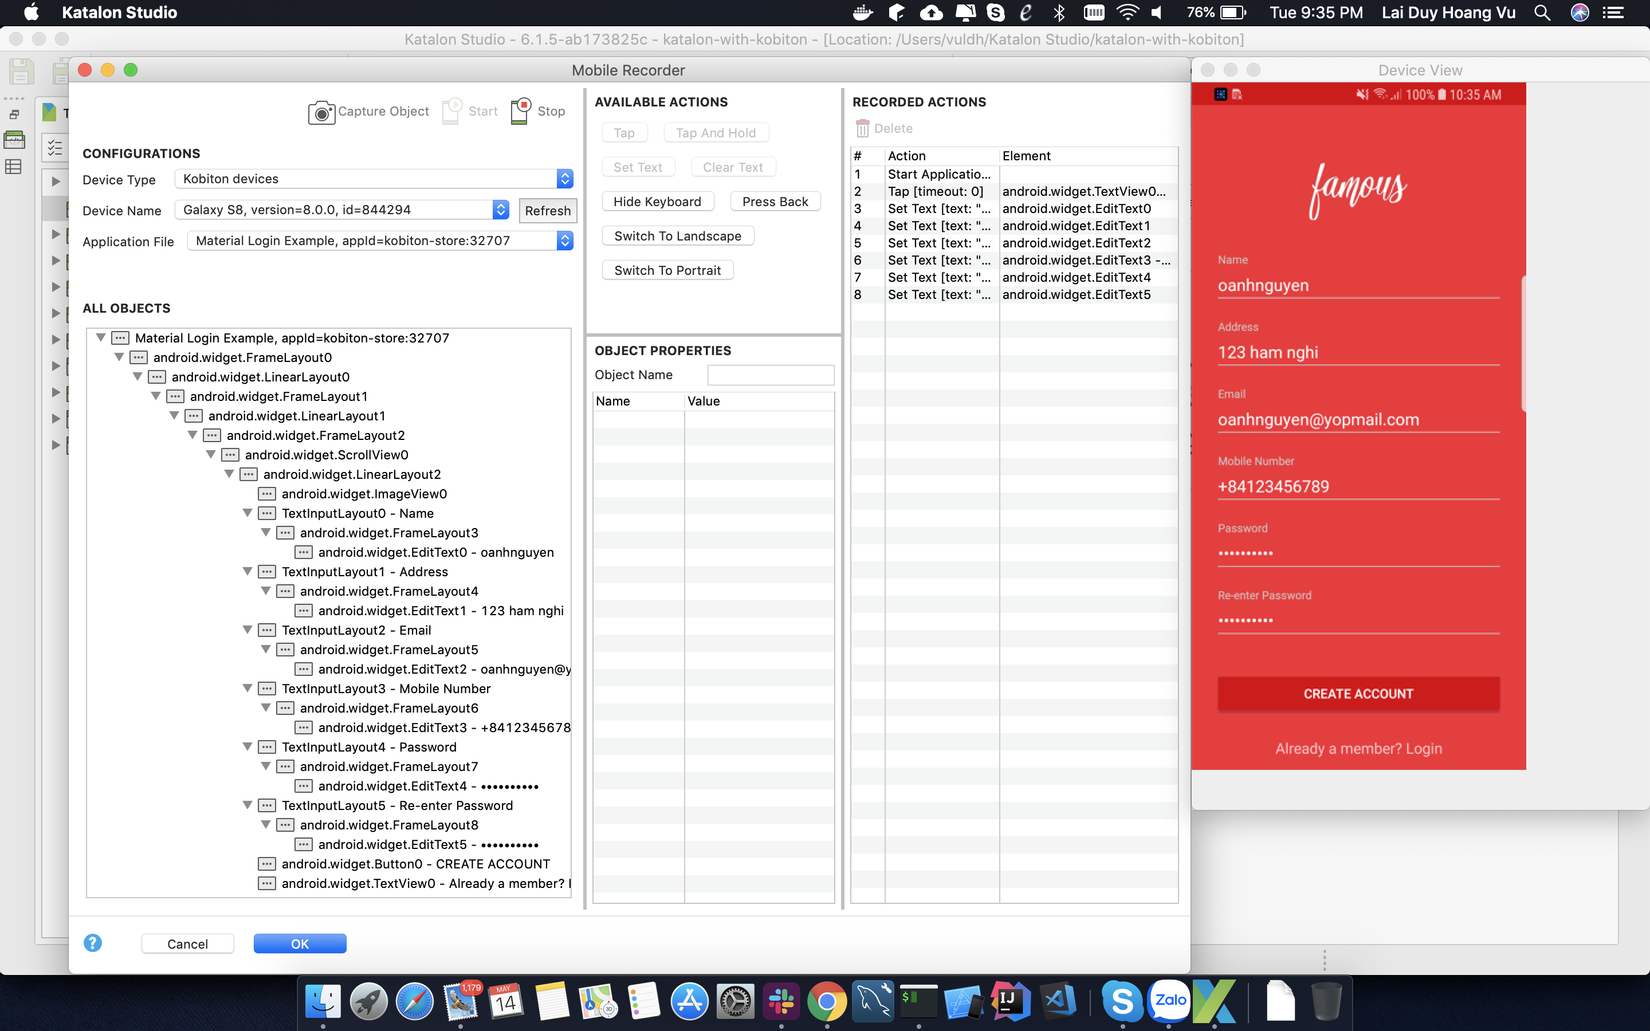This screenshot has width=1650, height=1031.
Task: Collapse the TextInputLayout2 - Email node
Action: pos(248,630)
